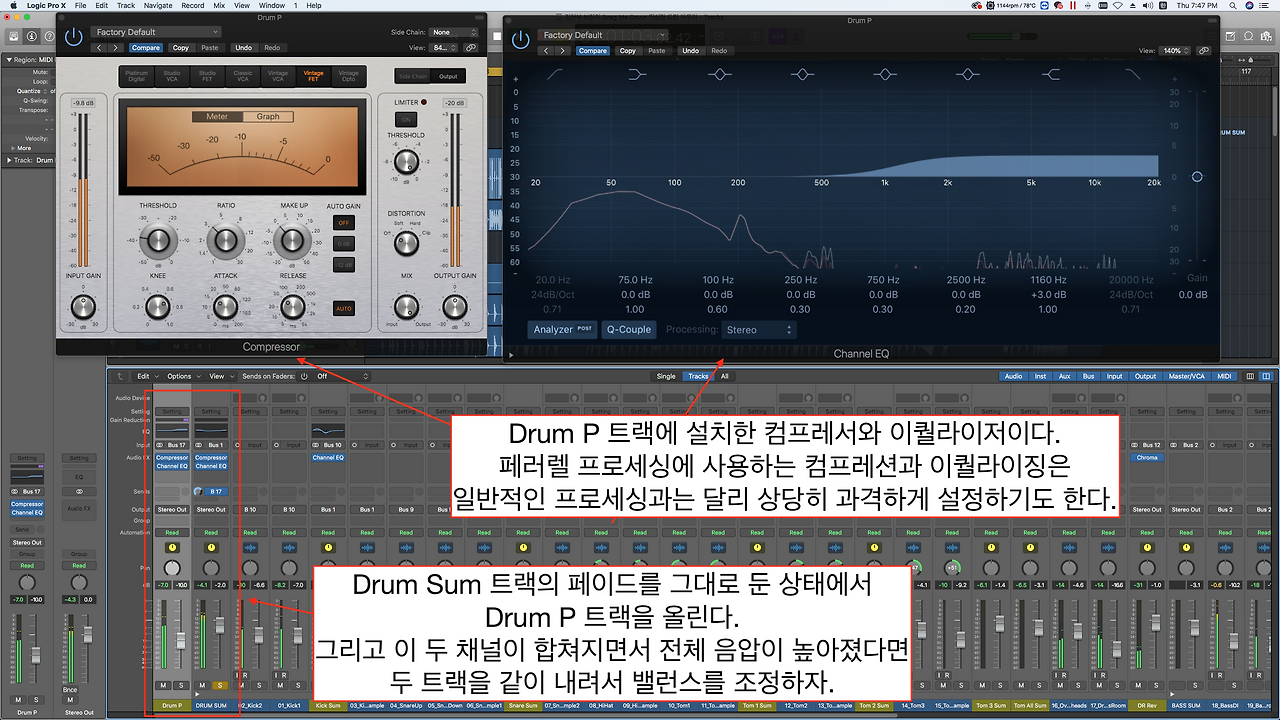The height and width of the screenshot is (720, 1280).
Task: Enable the high-pass filter band icon
Action: coord(553,75)
